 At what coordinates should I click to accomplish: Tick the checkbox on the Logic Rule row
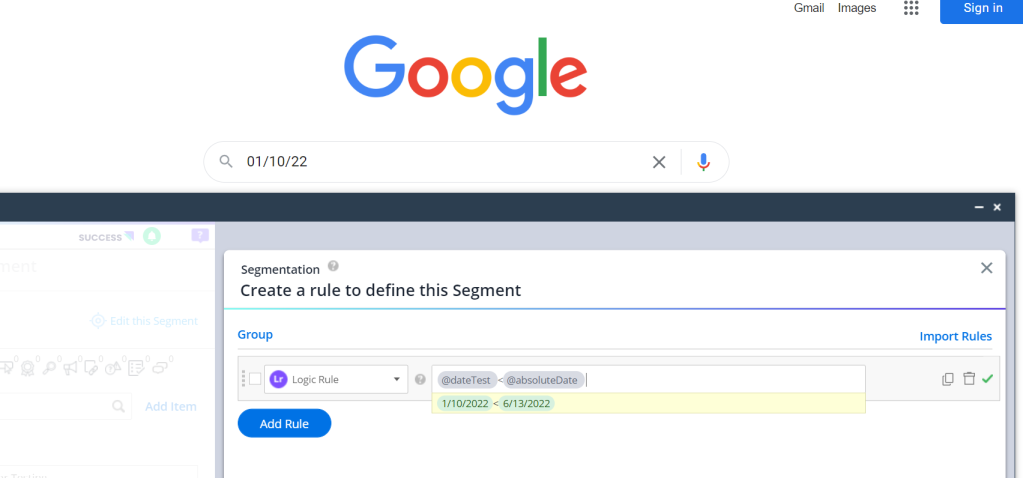coord(255,380)
